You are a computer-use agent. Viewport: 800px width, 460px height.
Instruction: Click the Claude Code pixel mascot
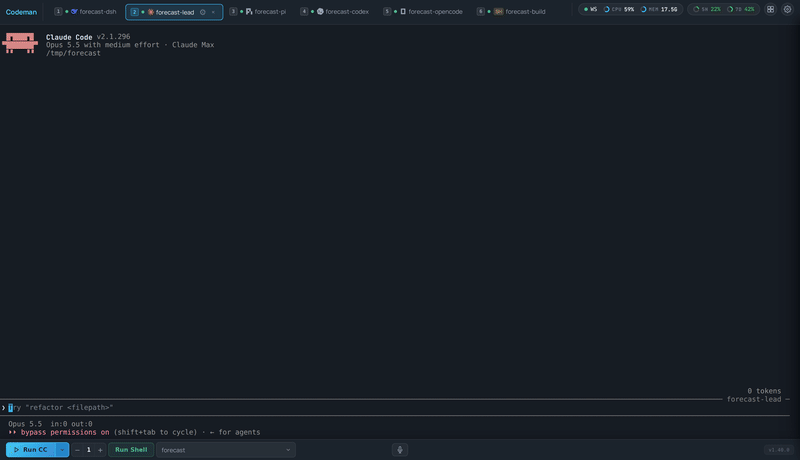[20, 43]
